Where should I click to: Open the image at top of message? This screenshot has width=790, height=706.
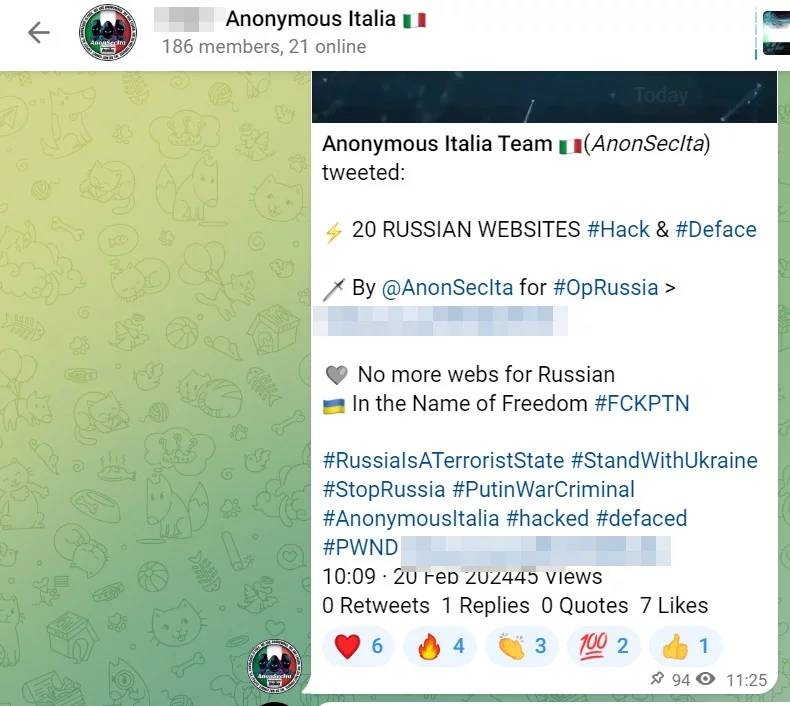click(x=544, y=97)
